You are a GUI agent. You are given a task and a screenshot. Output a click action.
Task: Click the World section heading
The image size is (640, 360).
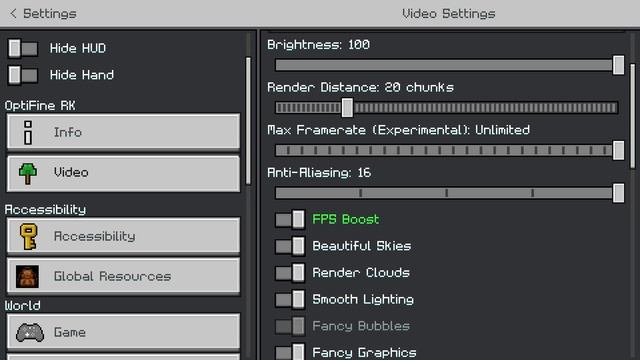pyautogui.click(x=22, y=306)
